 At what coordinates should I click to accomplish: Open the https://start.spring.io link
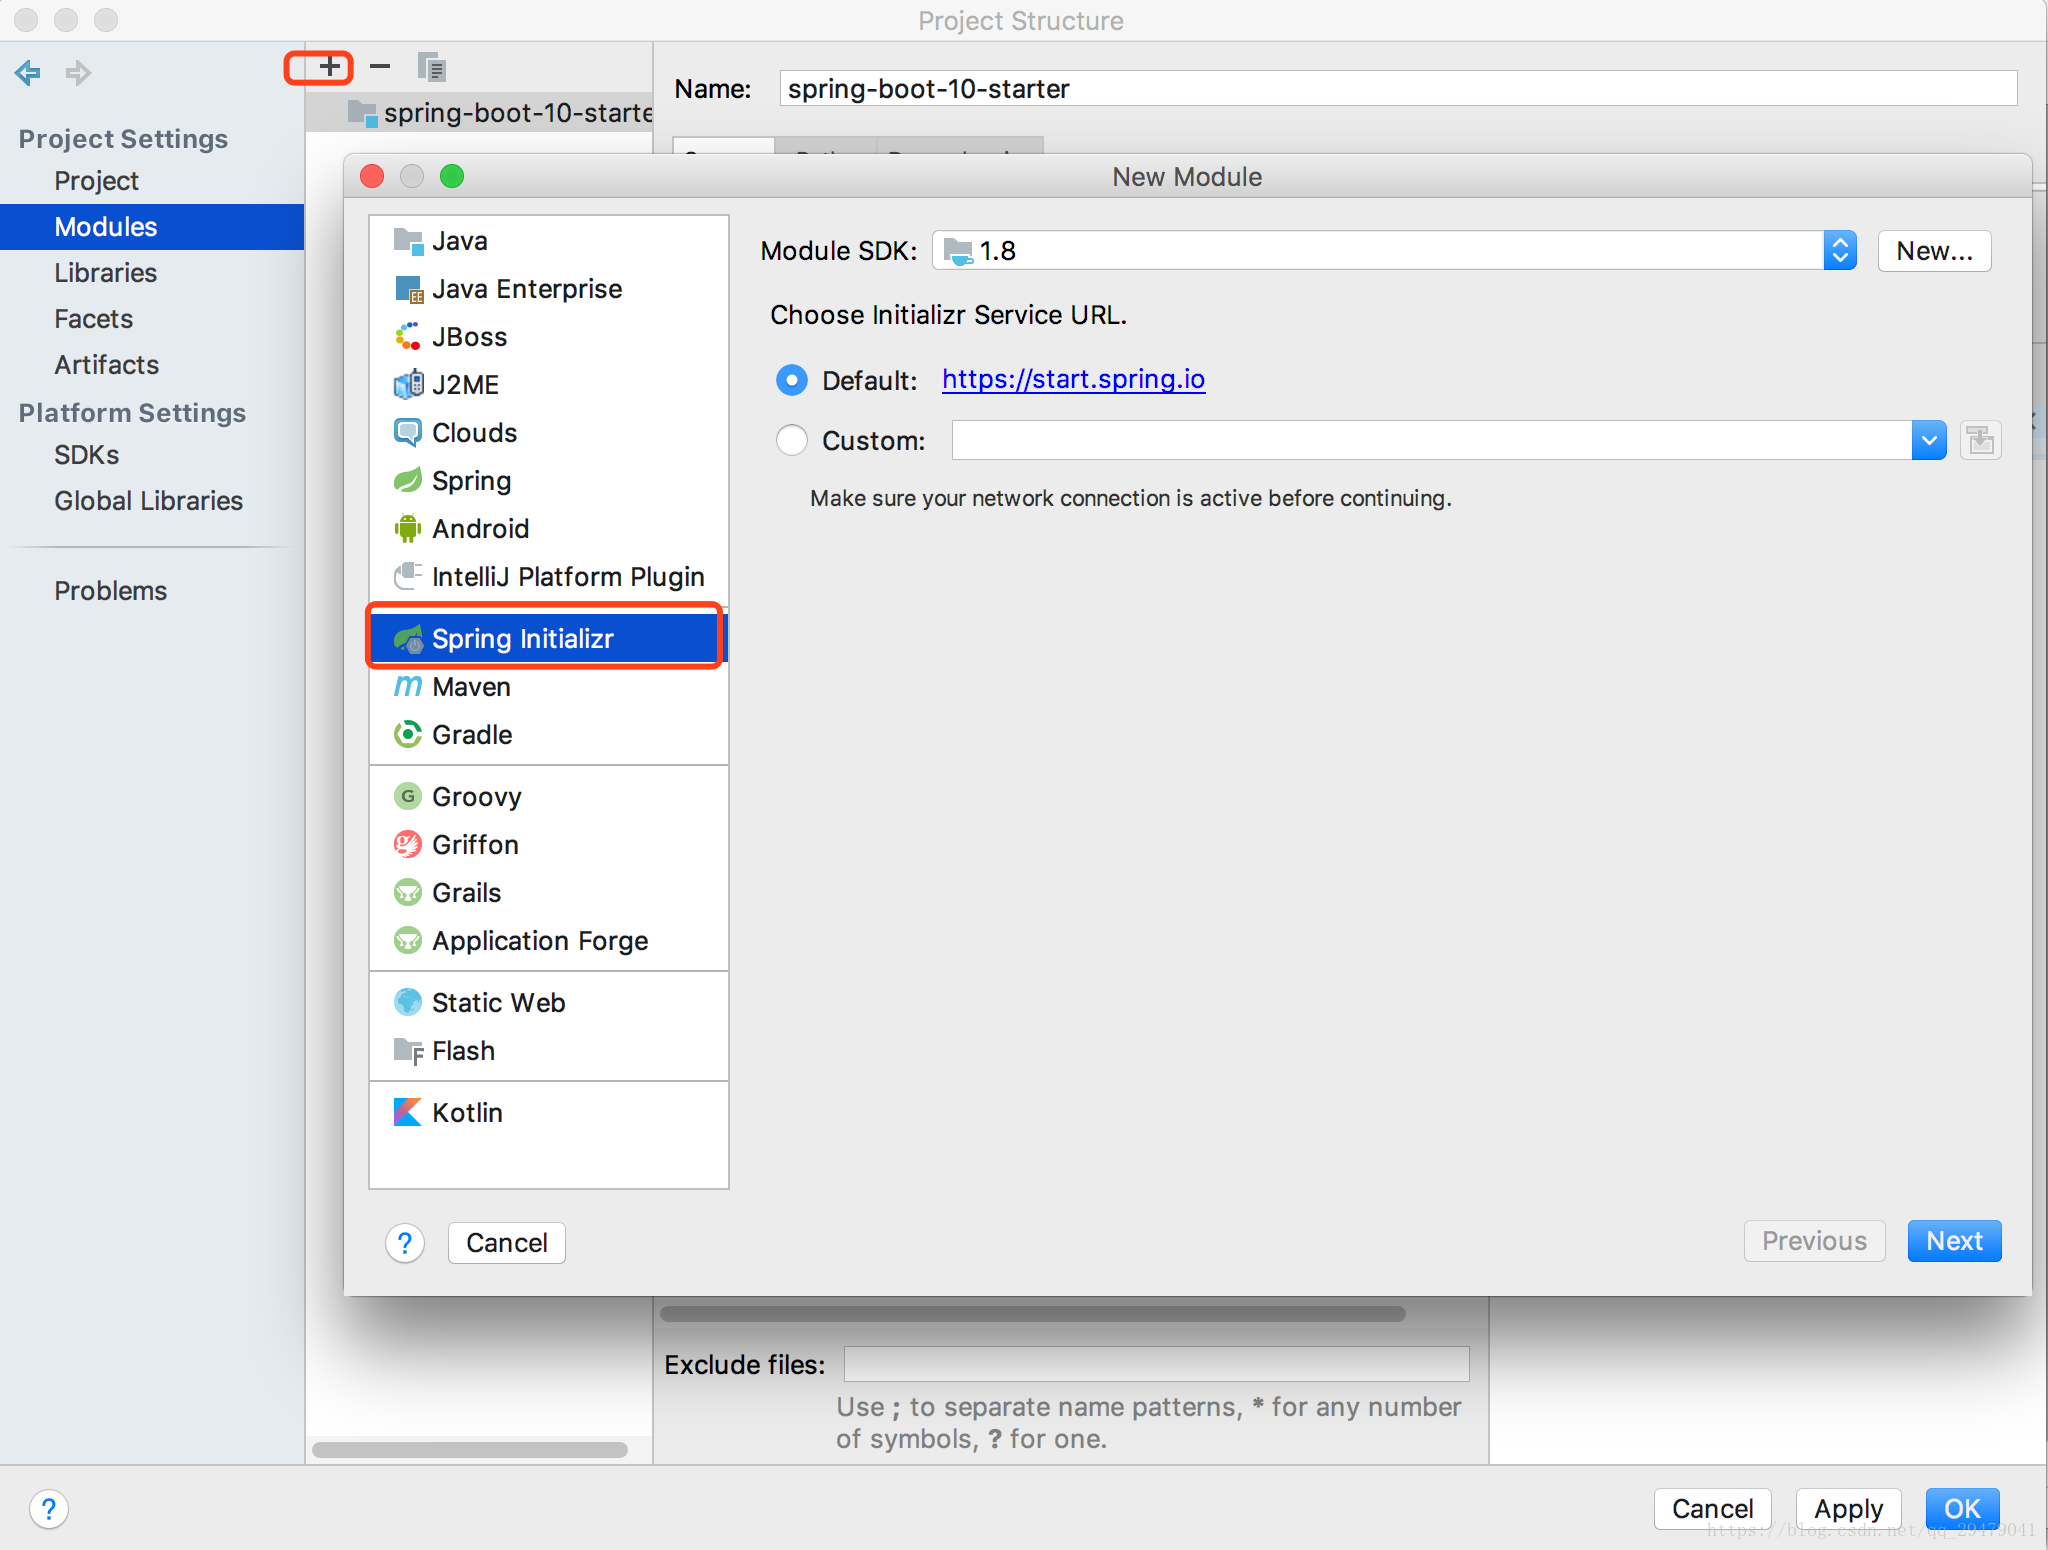(1073, 379)
